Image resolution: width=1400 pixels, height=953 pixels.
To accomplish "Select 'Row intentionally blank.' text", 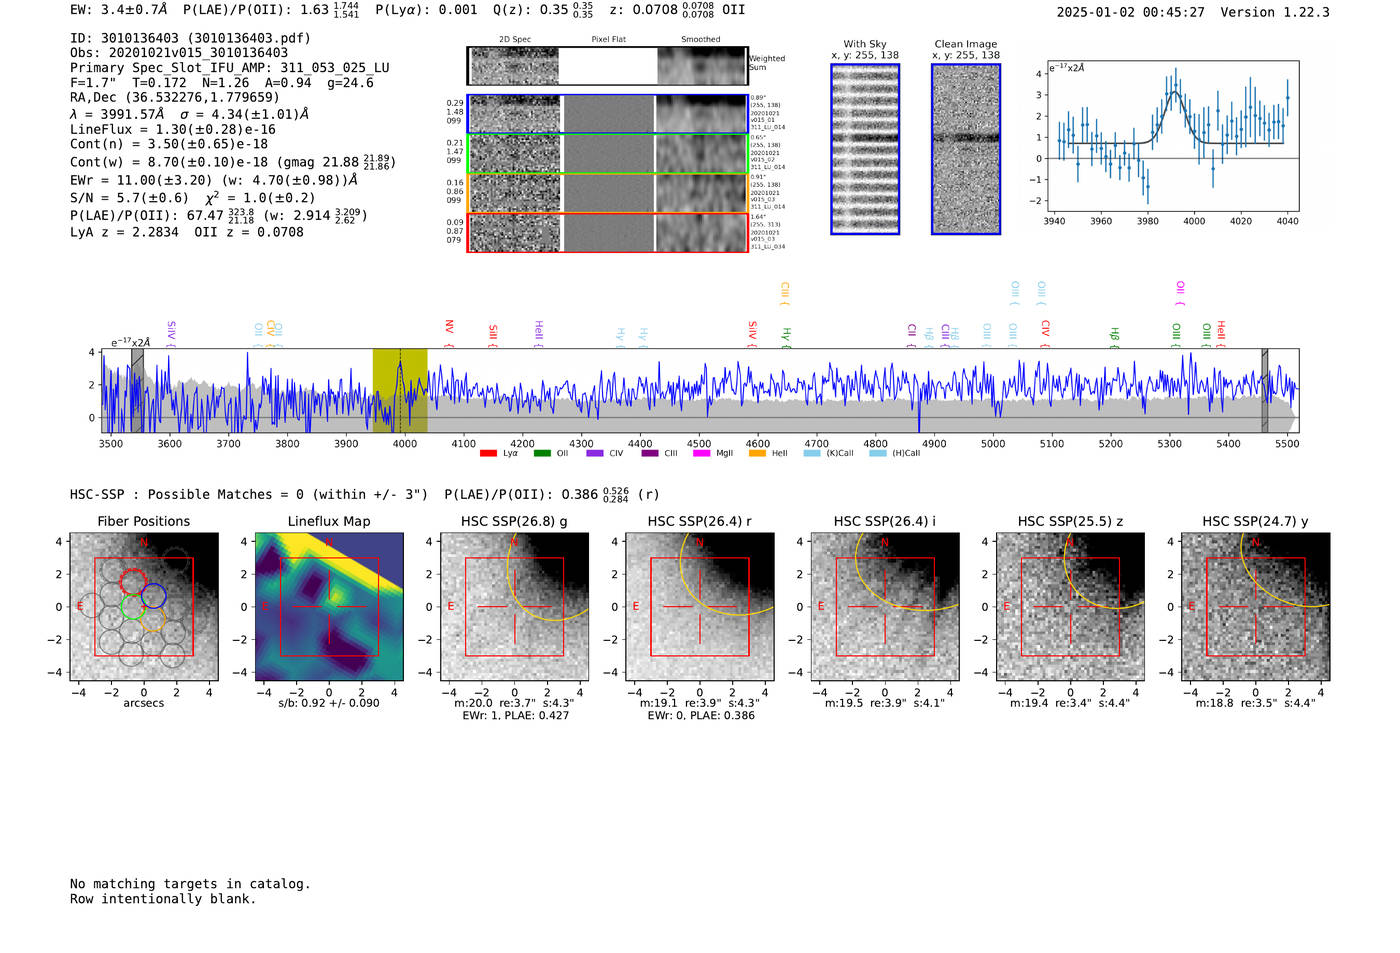I will click(163, 899).
